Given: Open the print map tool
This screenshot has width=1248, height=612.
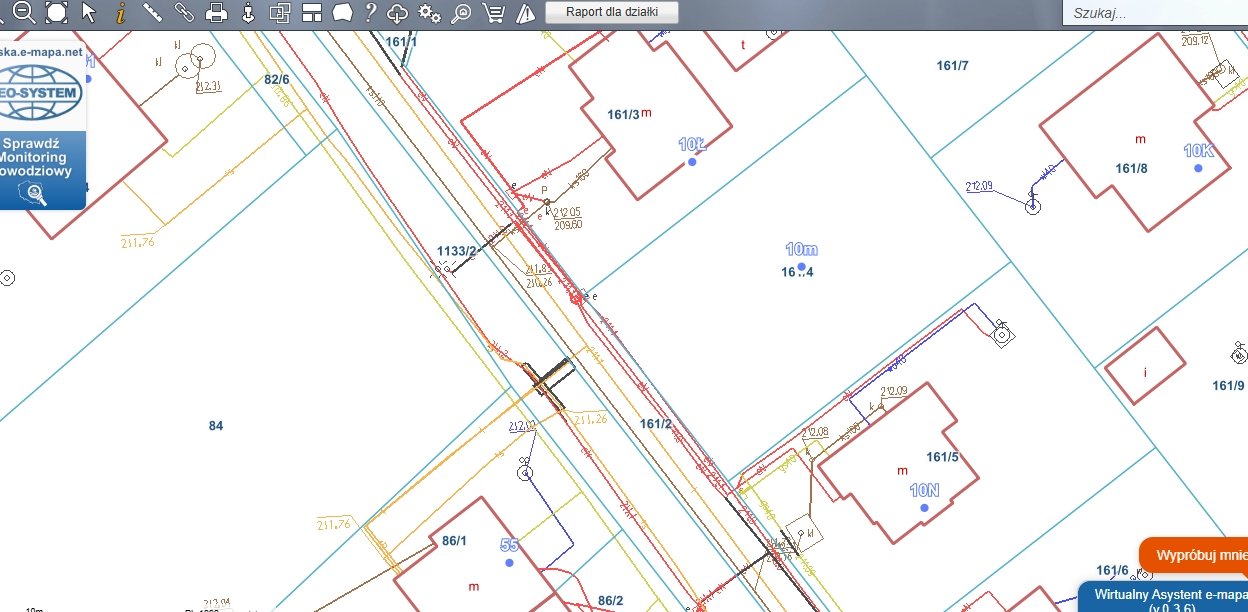Looking at the screenshot, I should click(216, 12).
